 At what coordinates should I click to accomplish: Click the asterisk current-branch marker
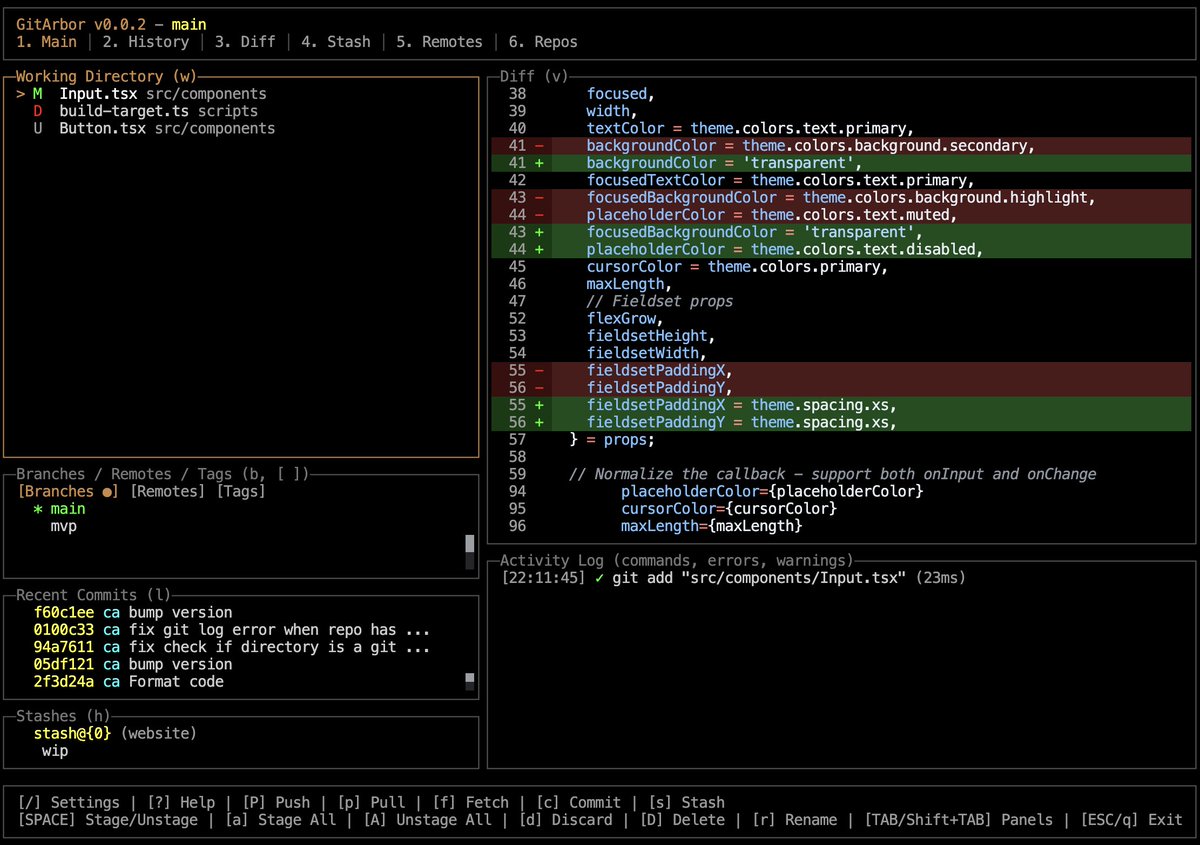click(x=38, y=509)
